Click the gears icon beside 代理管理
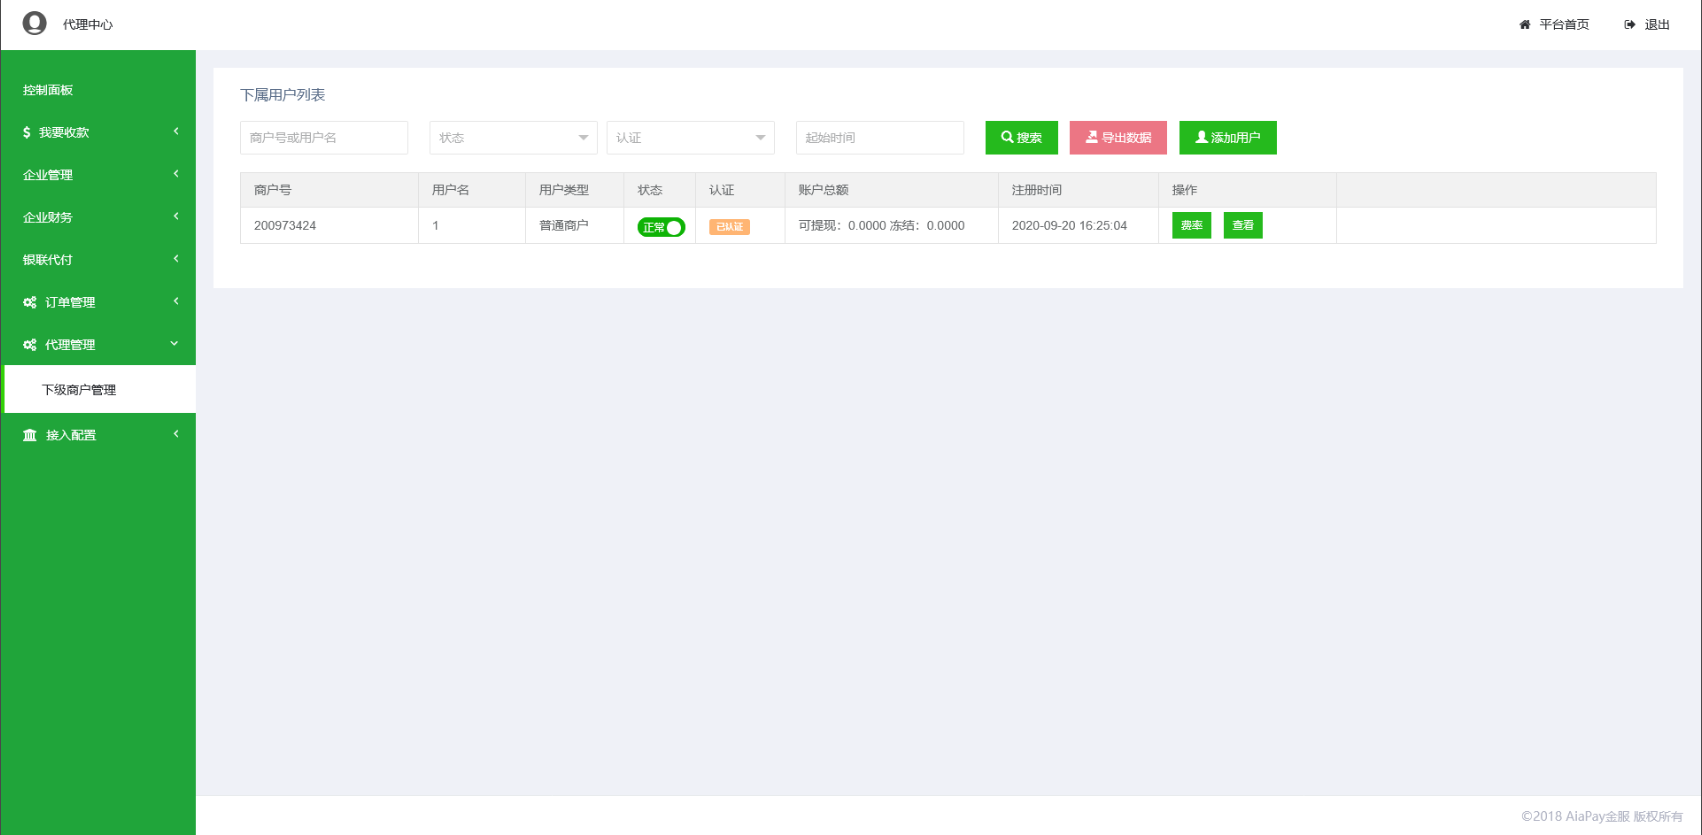Screen dimensions: 1702x835 coord(30,345)
